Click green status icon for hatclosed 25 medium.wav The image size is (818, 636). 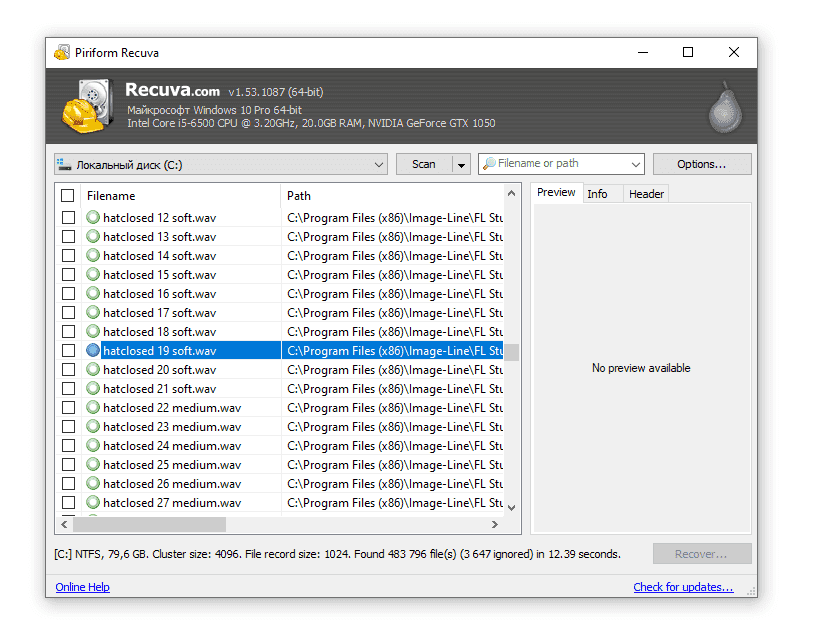point(93,464)
